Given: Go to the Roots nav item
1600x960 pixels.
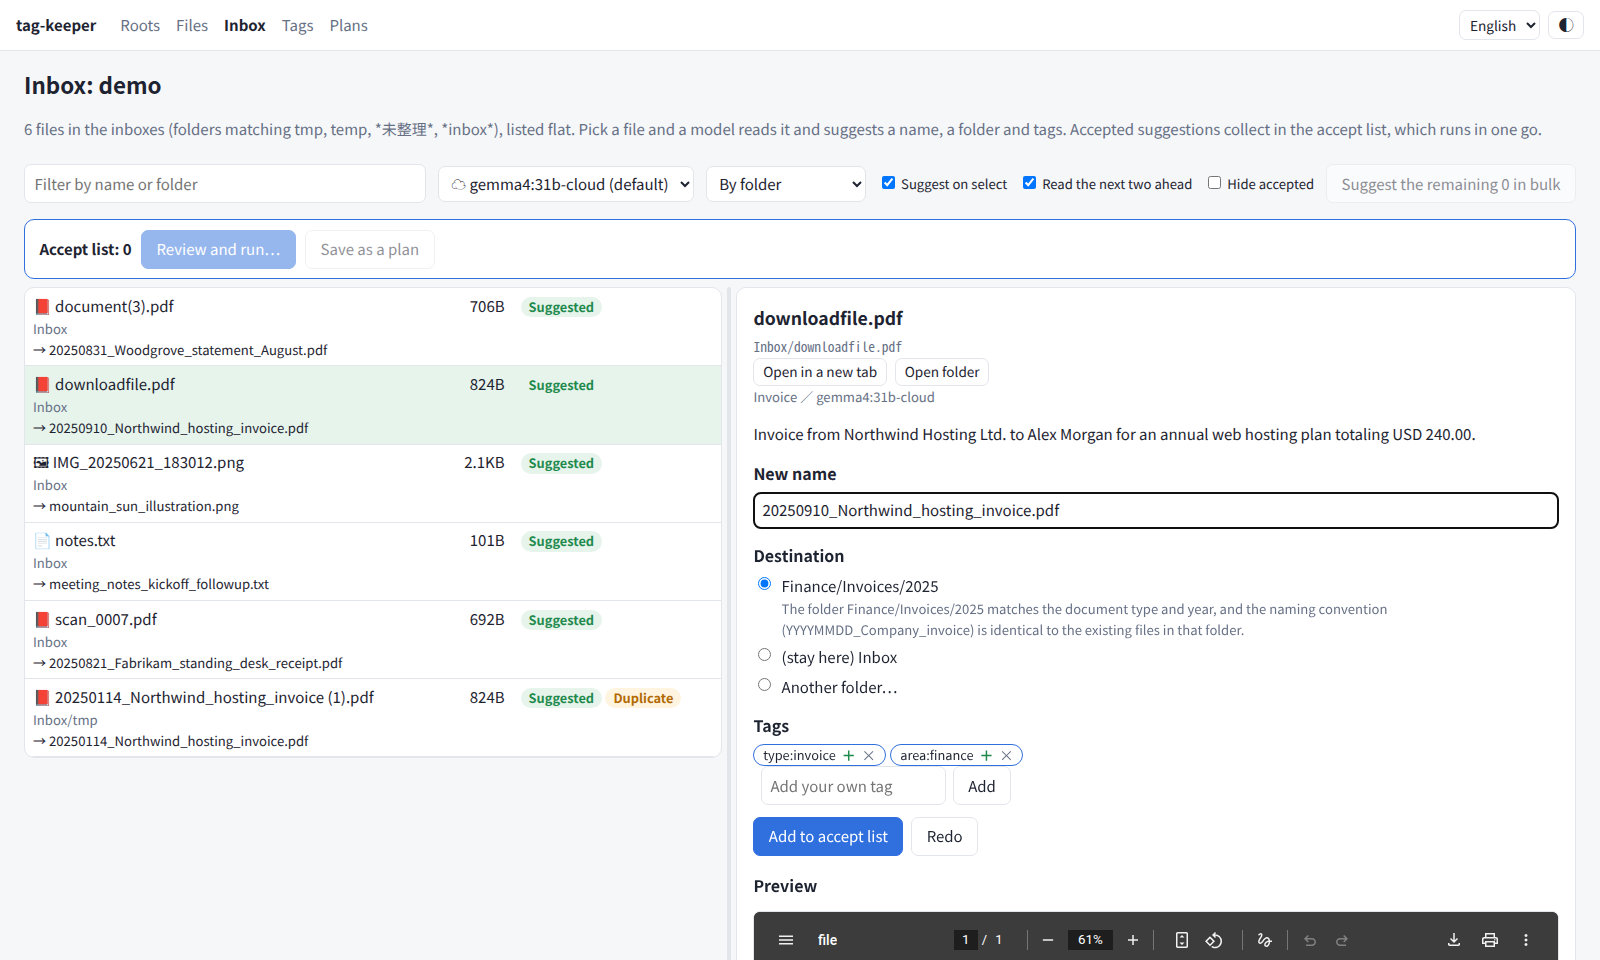Looking at the screenshot, I should pyautogui.click(x=140, y=26).
